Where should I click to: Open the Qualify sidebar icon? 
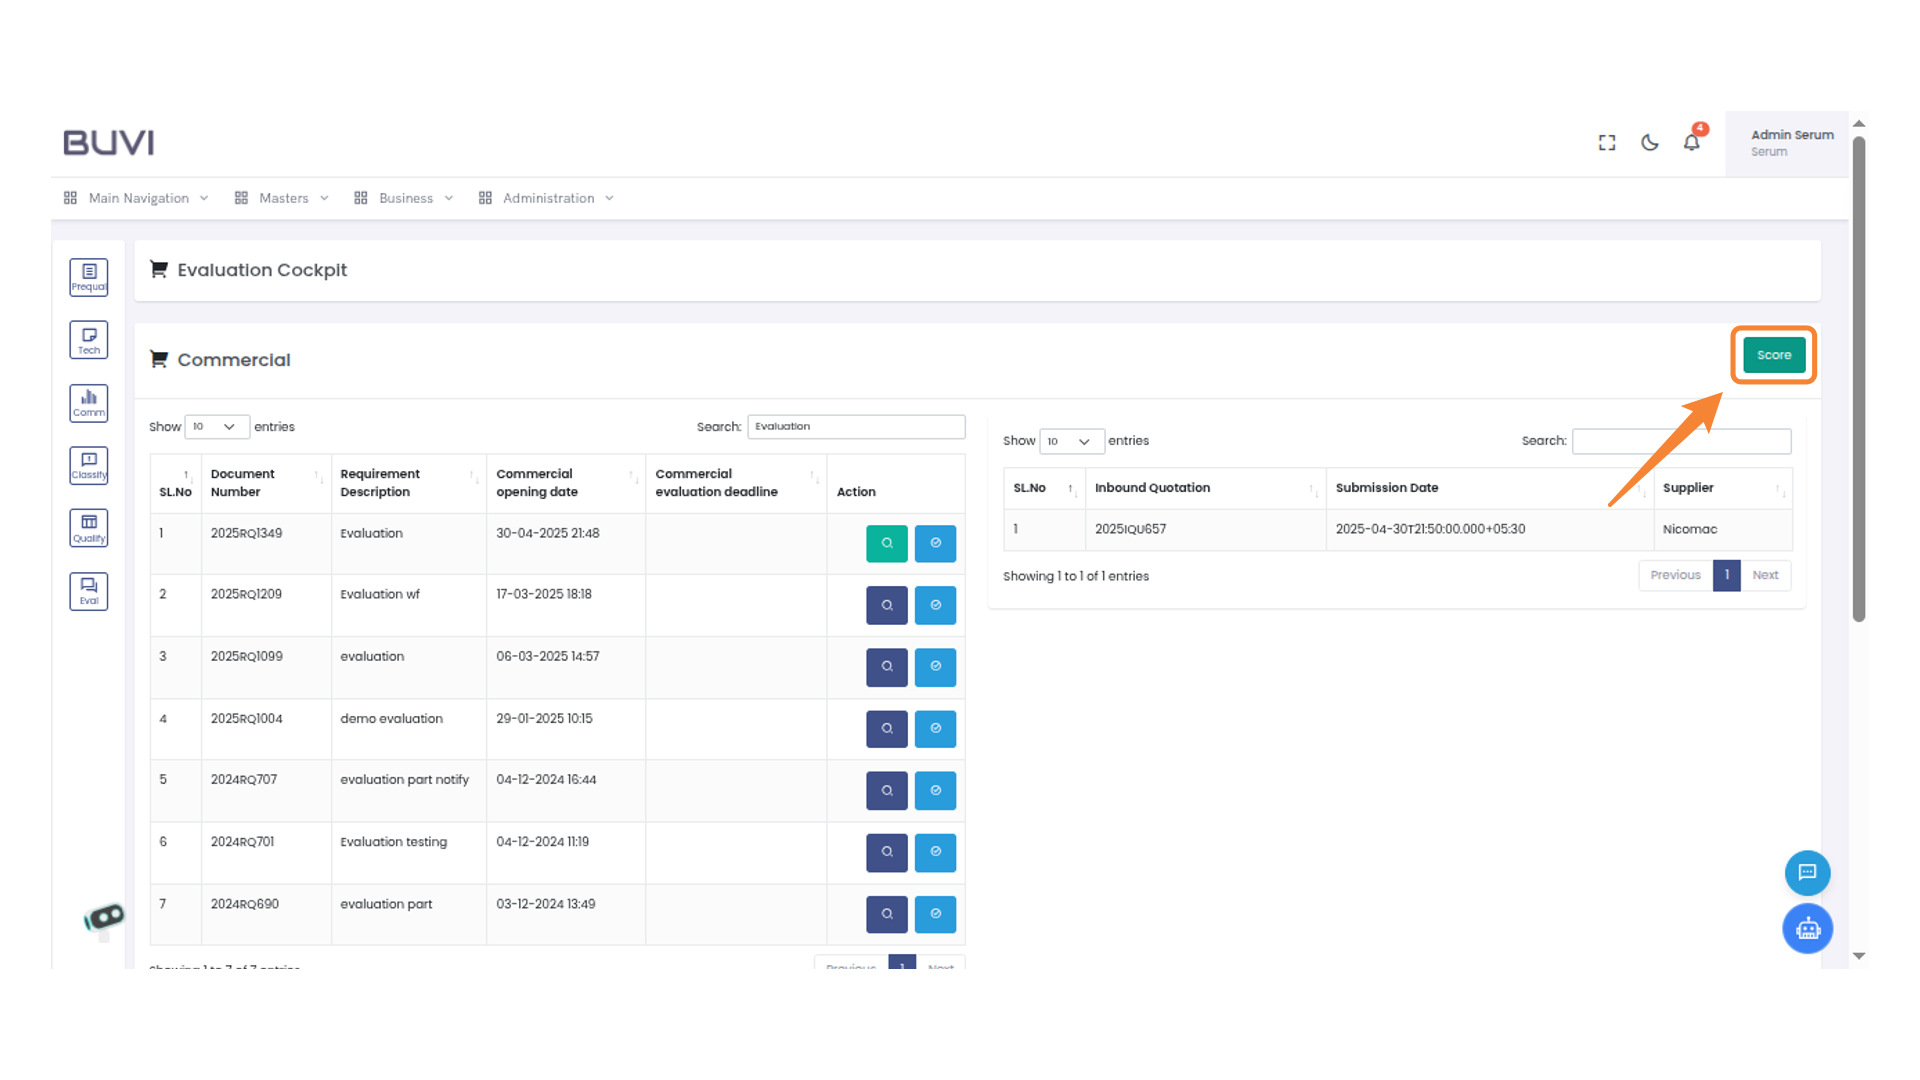pos(88,528)
